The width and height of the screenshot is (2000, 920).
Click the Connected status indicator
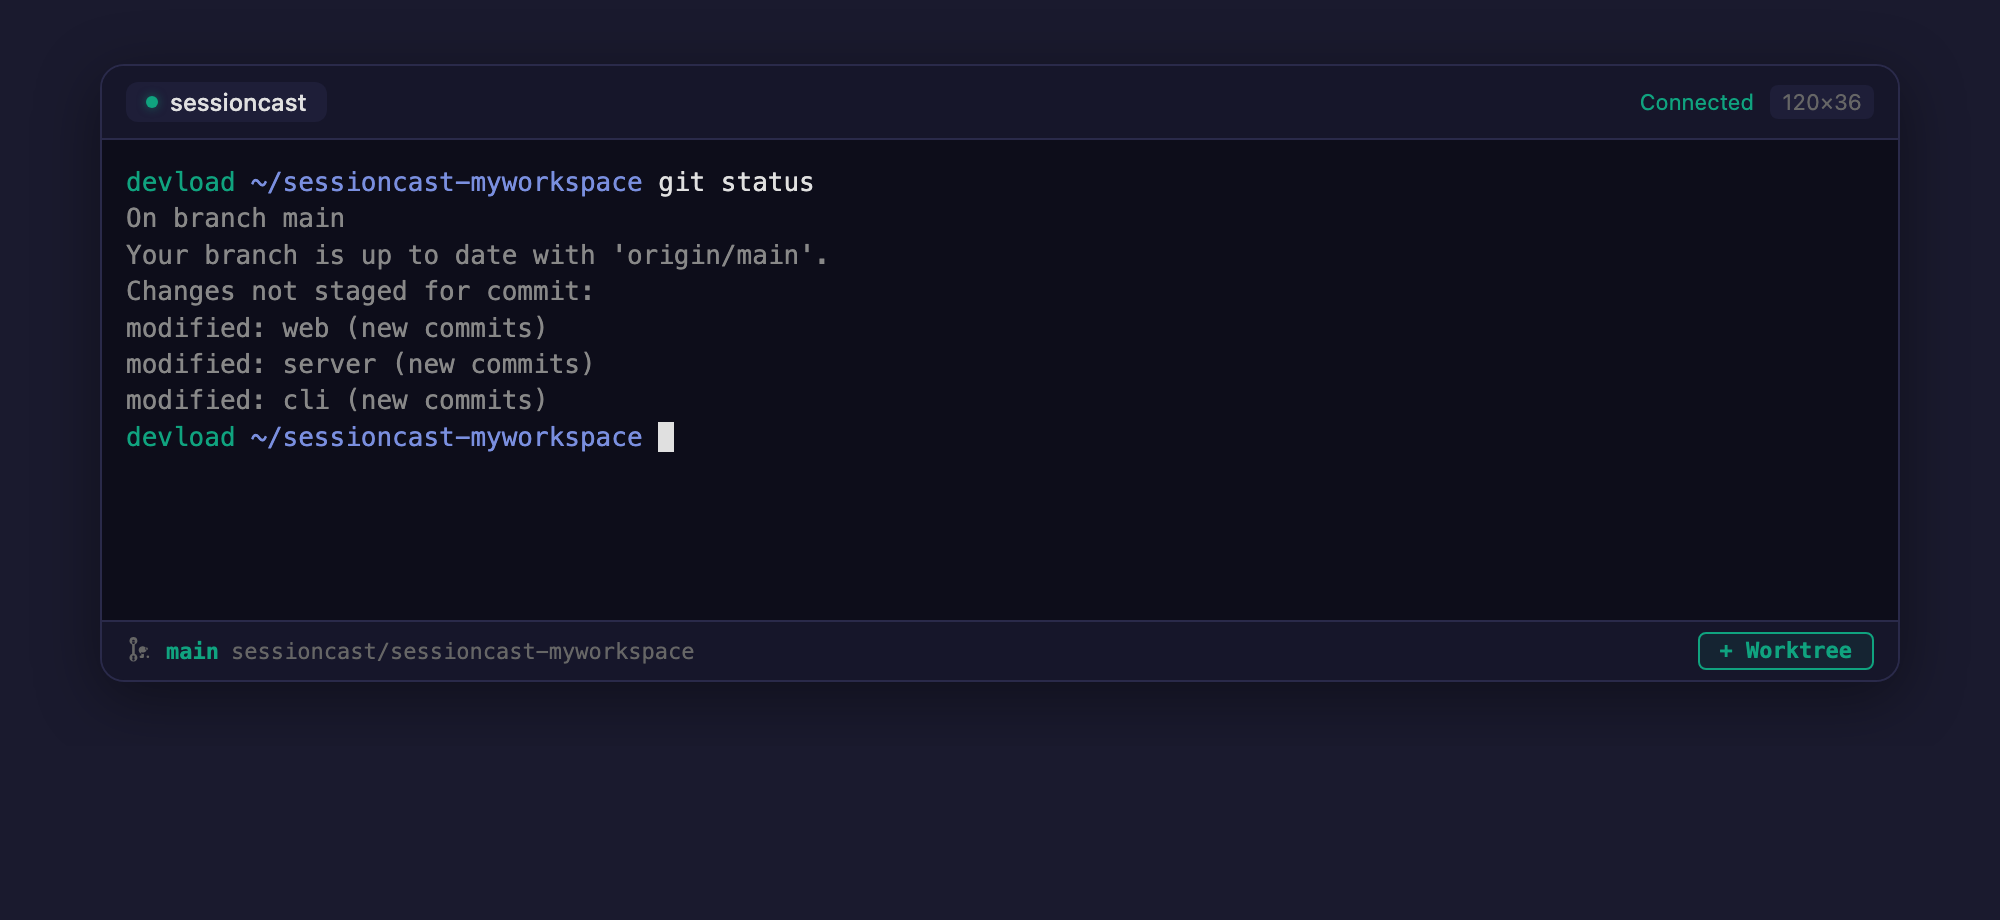click(1696, 101)
